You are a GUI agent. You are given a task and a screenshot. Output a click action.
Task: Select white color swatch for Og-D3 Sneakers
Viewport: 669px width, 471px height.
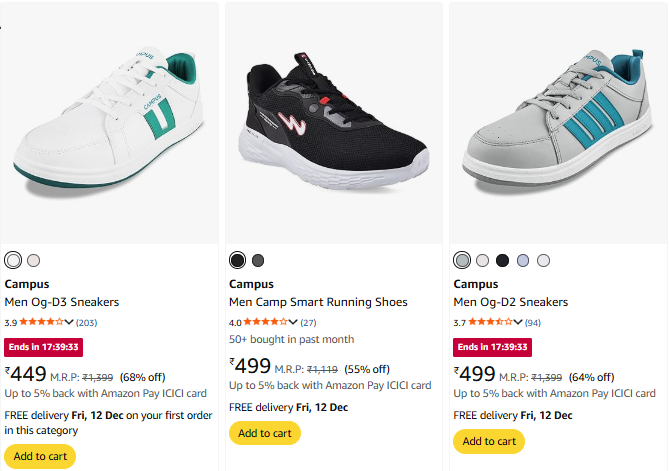point(13,260)
